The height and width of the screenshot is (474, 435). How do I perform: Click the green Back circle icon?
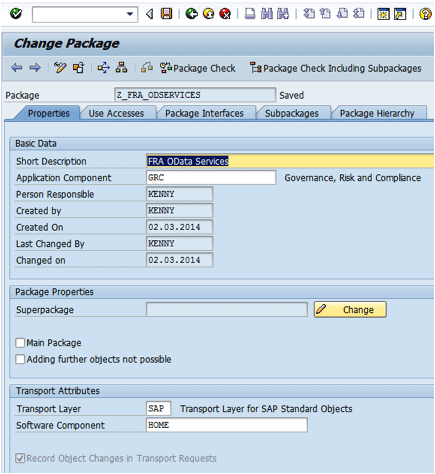[x=191, y=14]
